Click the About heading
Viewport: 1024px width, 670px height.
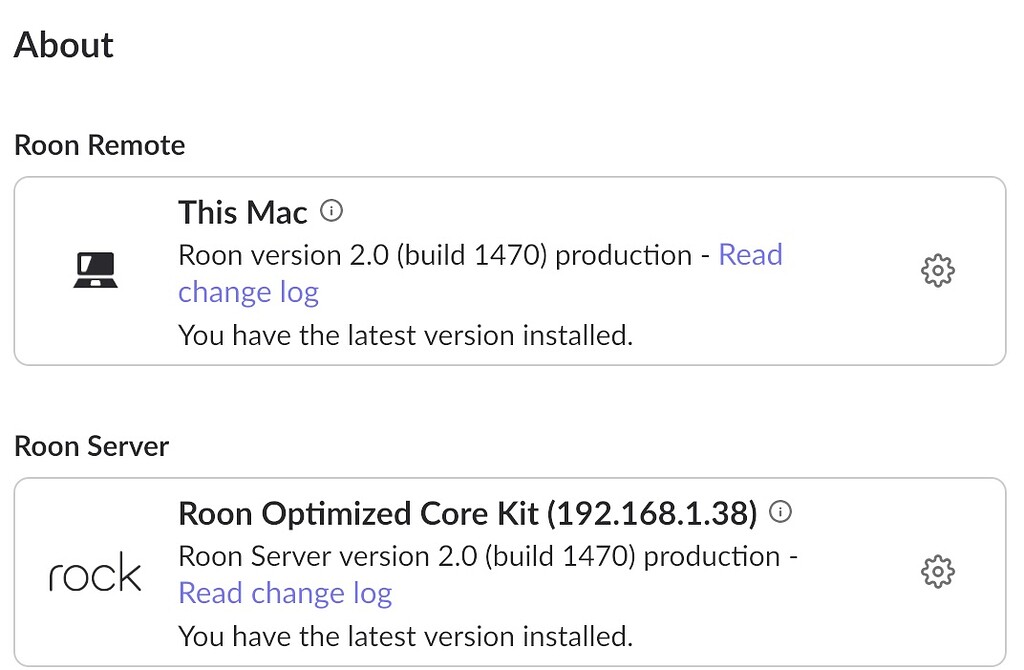coord(63,45)
